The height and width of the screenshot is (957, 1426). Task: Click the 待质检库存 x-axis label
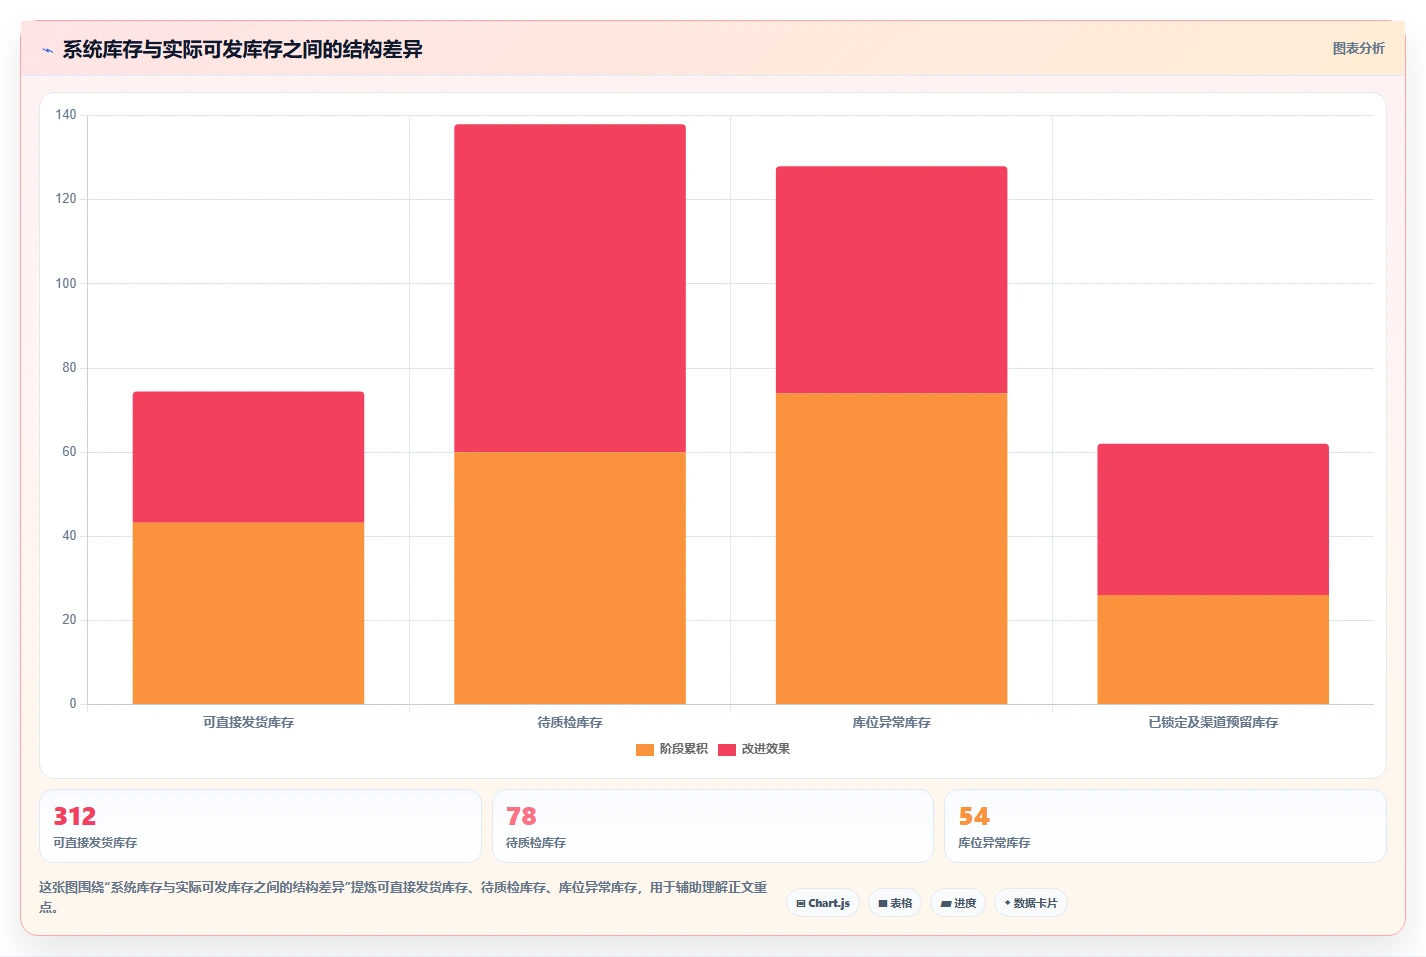570,722
